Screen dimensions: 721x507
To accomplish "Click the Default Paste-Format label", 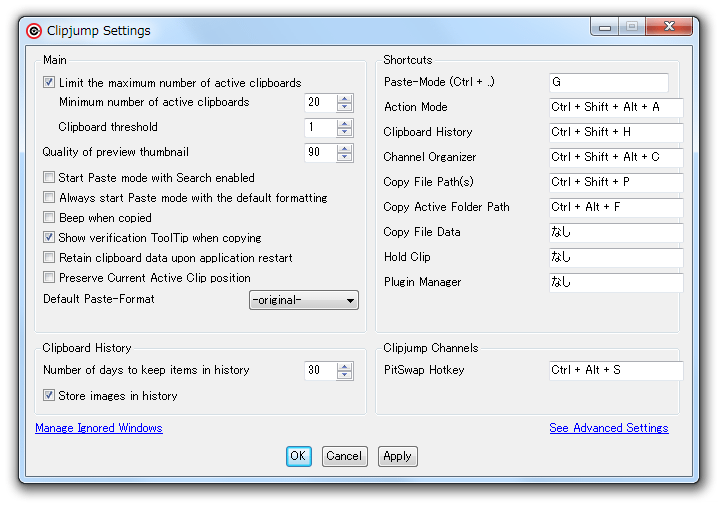I will (x=99, y=299).
